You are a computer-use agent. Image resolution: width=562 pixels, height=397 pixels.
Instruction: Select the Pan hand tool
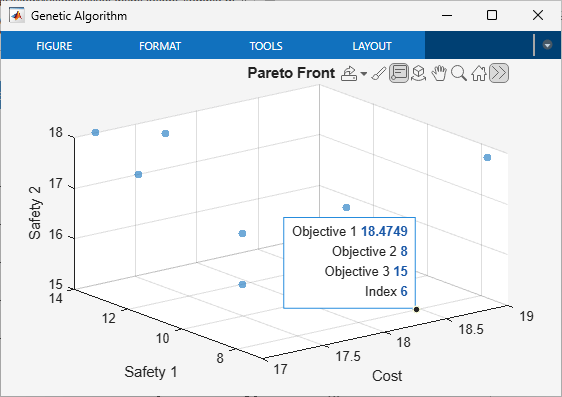coord(439,73)
